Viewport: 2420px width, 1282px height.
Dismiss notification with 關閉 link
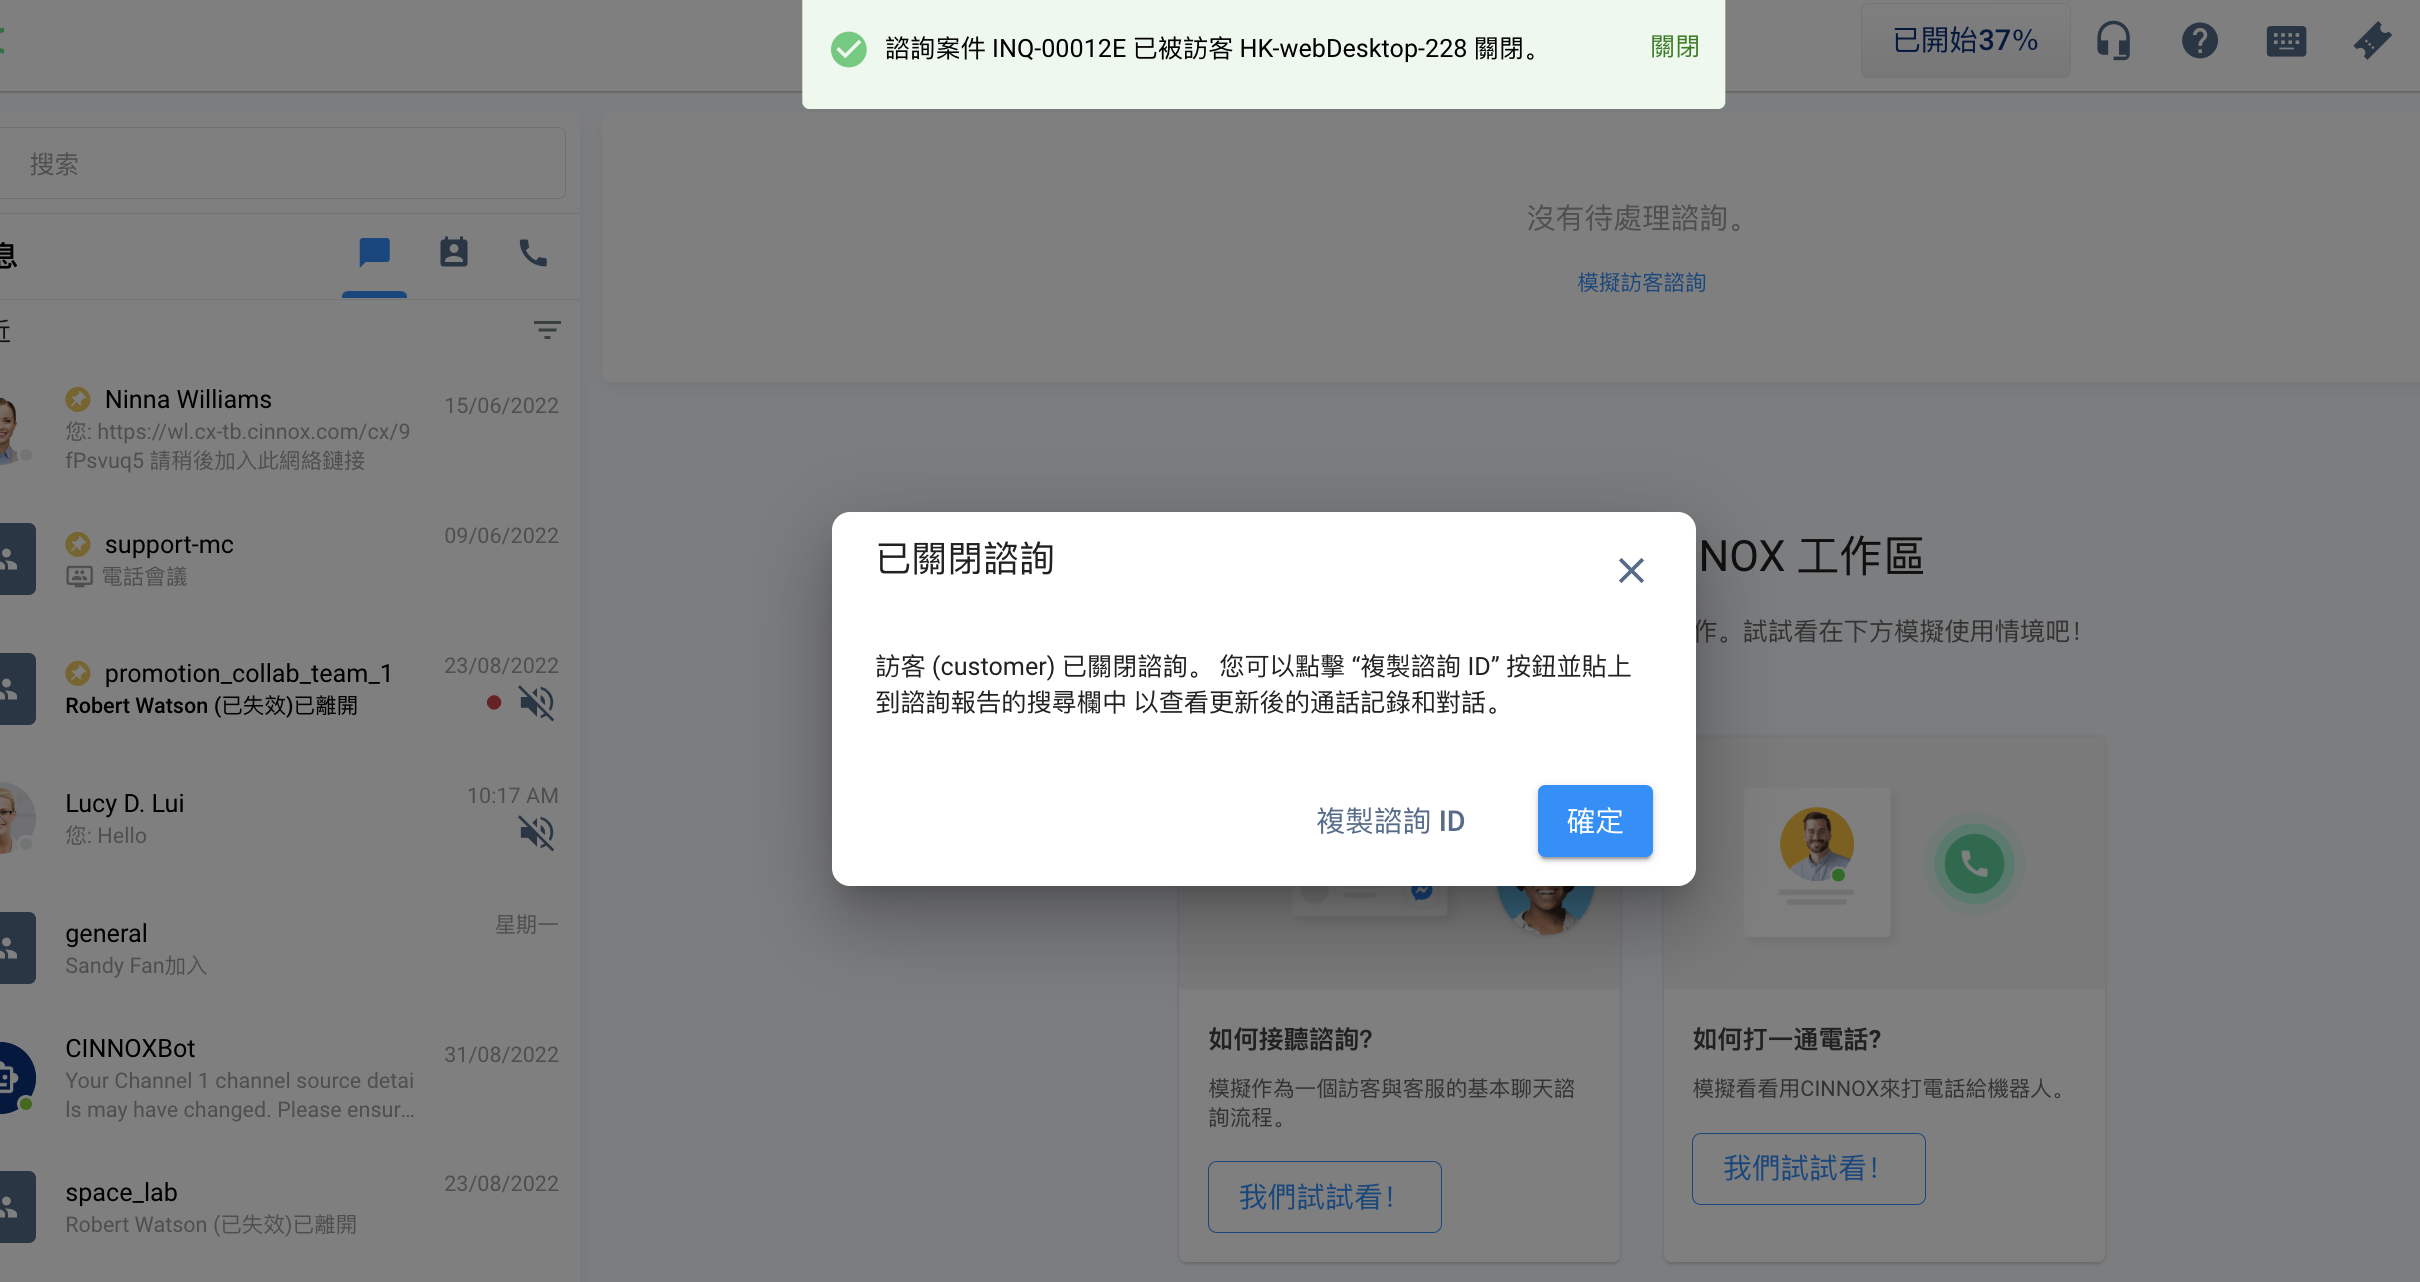coord(1674,47)
